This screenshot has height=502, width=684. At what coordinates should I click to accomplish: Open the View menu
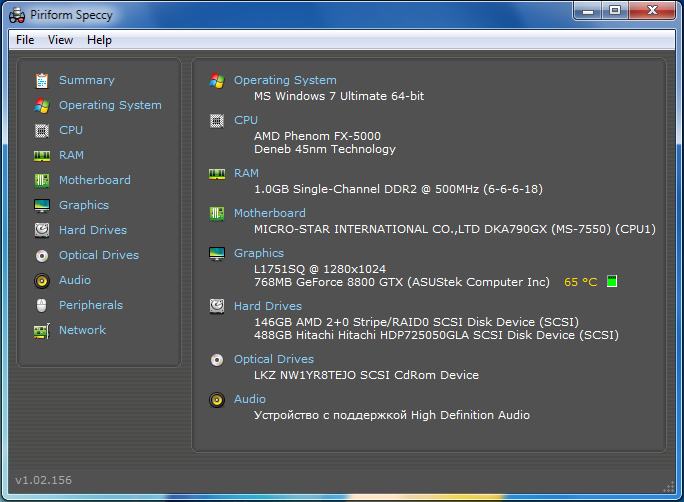click(60, 40)
